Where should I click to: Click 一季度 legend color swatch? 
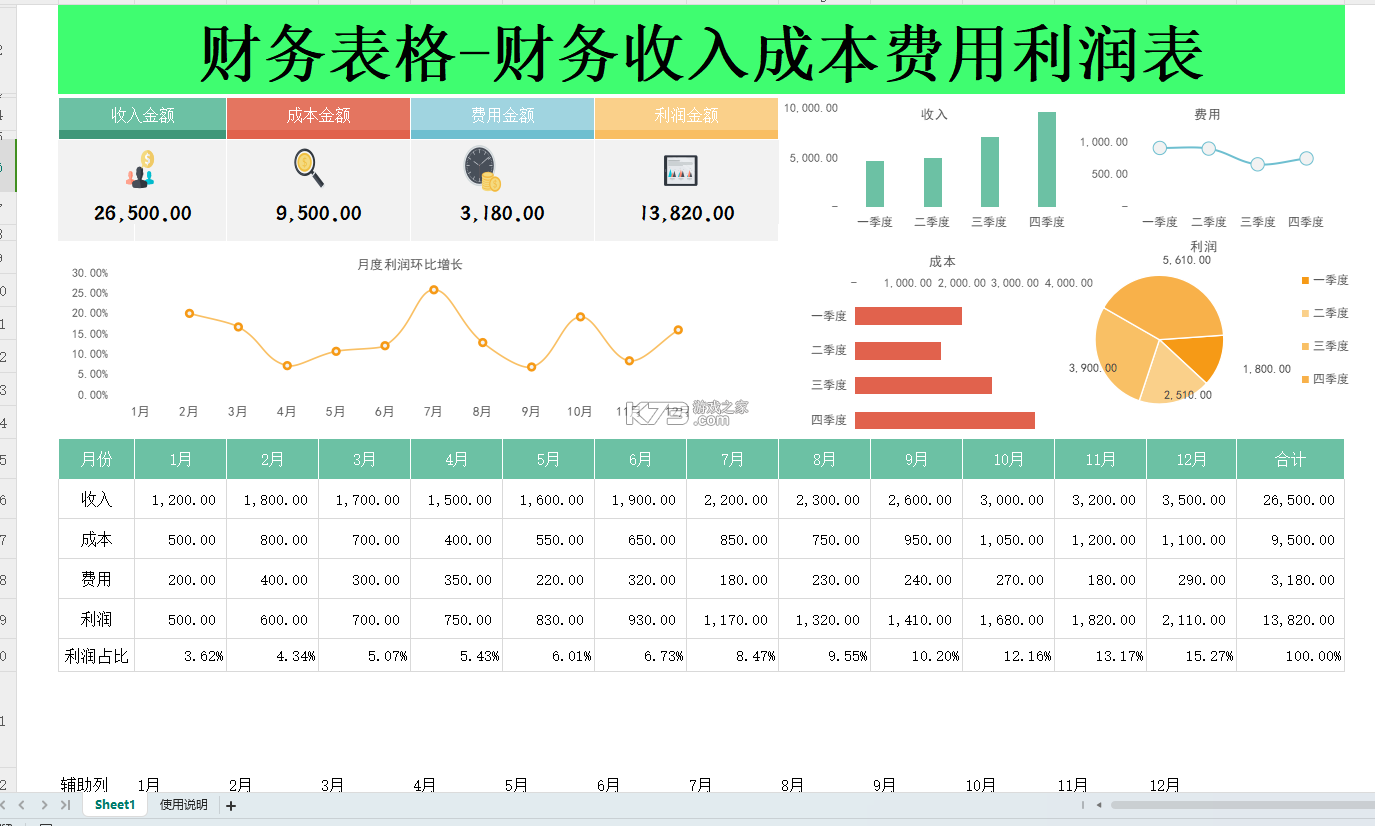tap(1306, 281)
